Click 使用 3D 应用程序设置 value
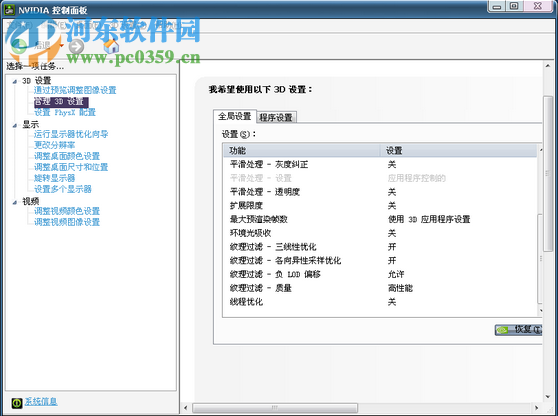The height and width of the screenshot is (416, 558). (x=429, y=219)
